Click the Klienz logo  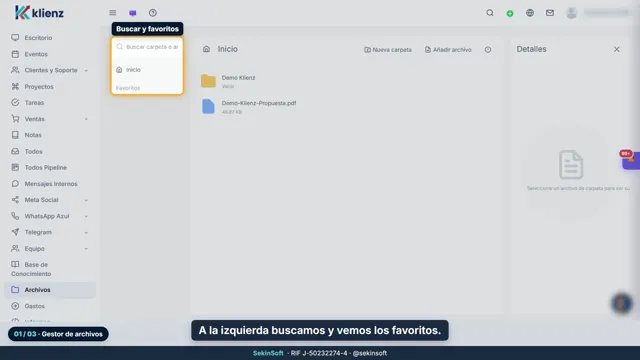click(39, 13)
